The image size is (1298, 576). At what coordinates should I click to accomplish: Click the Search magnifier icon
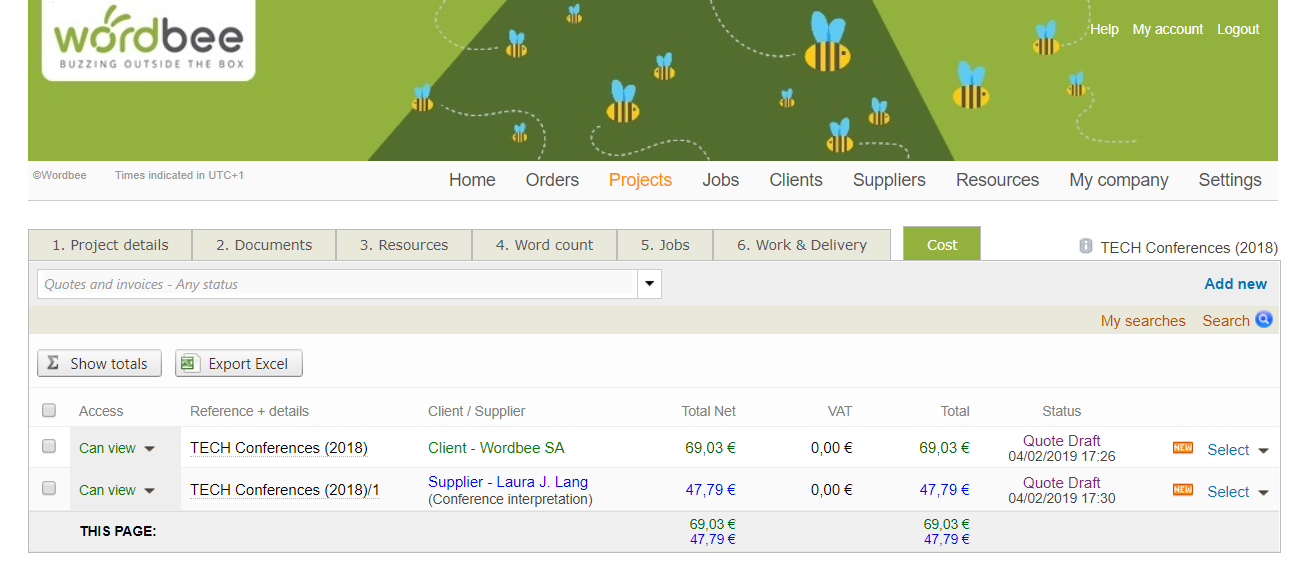coord(1264,320)
